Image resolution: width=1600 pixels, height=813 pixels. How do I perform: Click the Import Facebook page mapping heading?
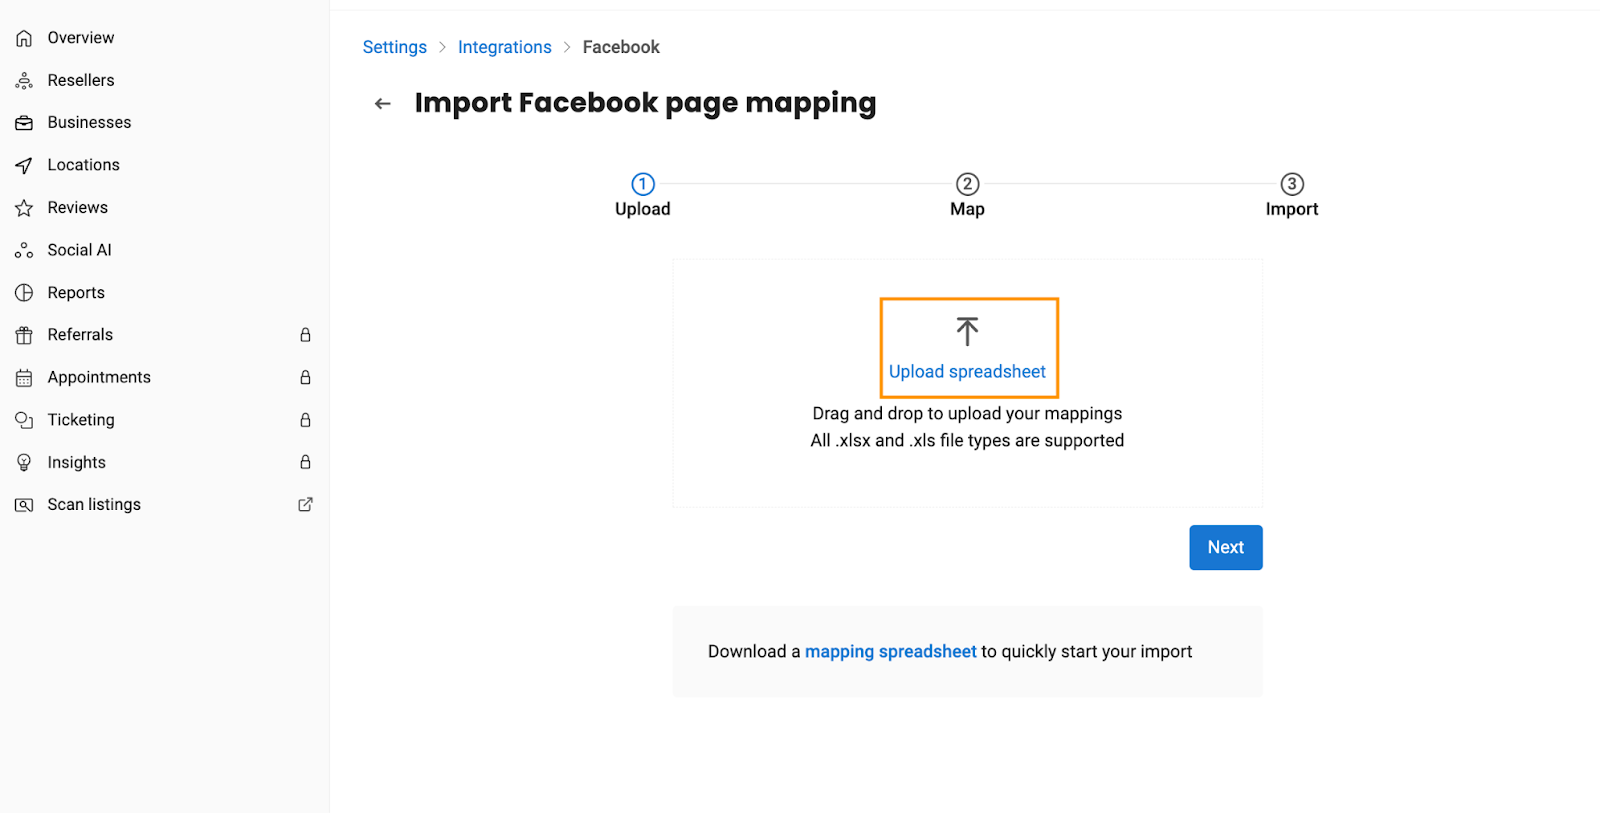645,103
